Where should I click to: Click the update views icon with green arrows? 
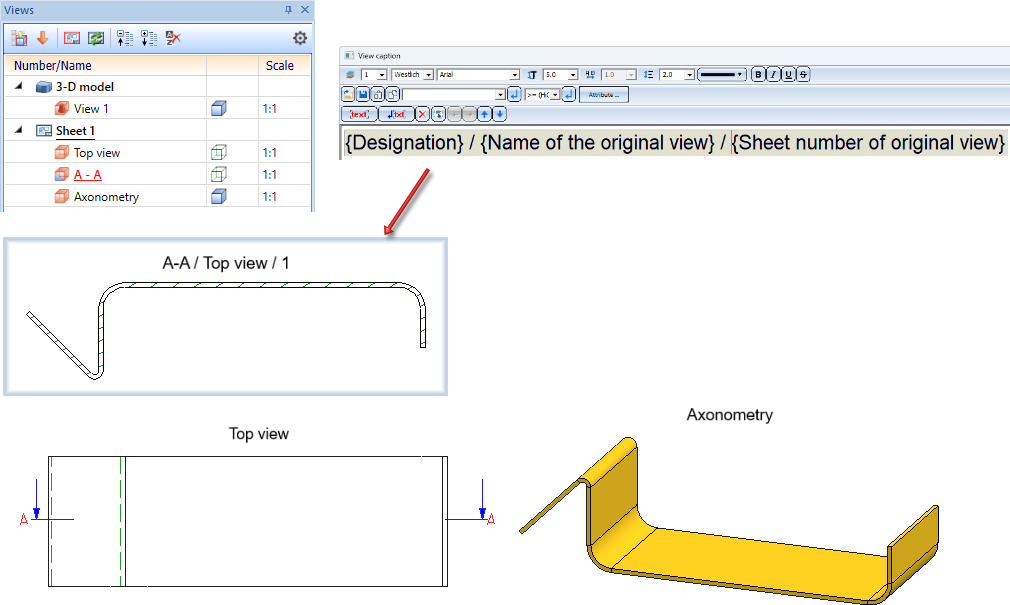pyautogui.click(x=96, y=39)
